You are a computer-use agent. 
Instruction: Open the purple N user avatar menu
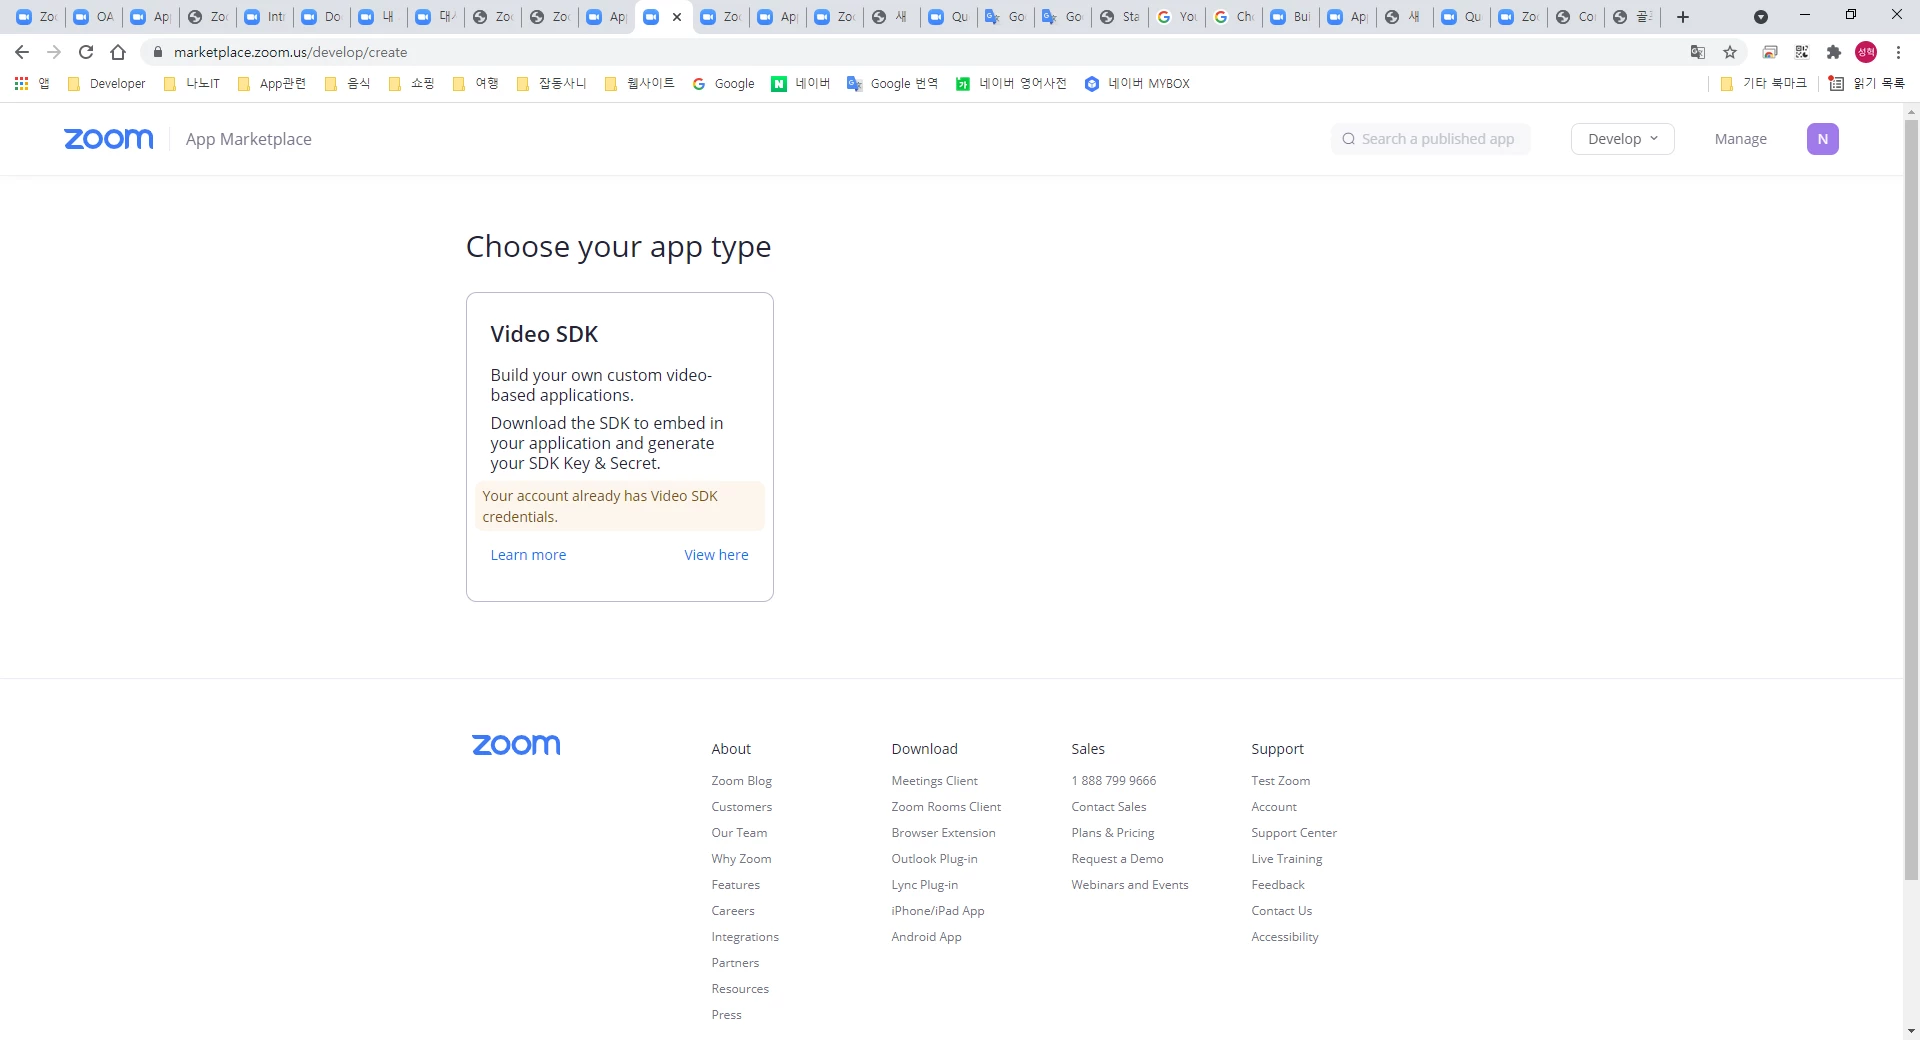(x=1822, y=139)
